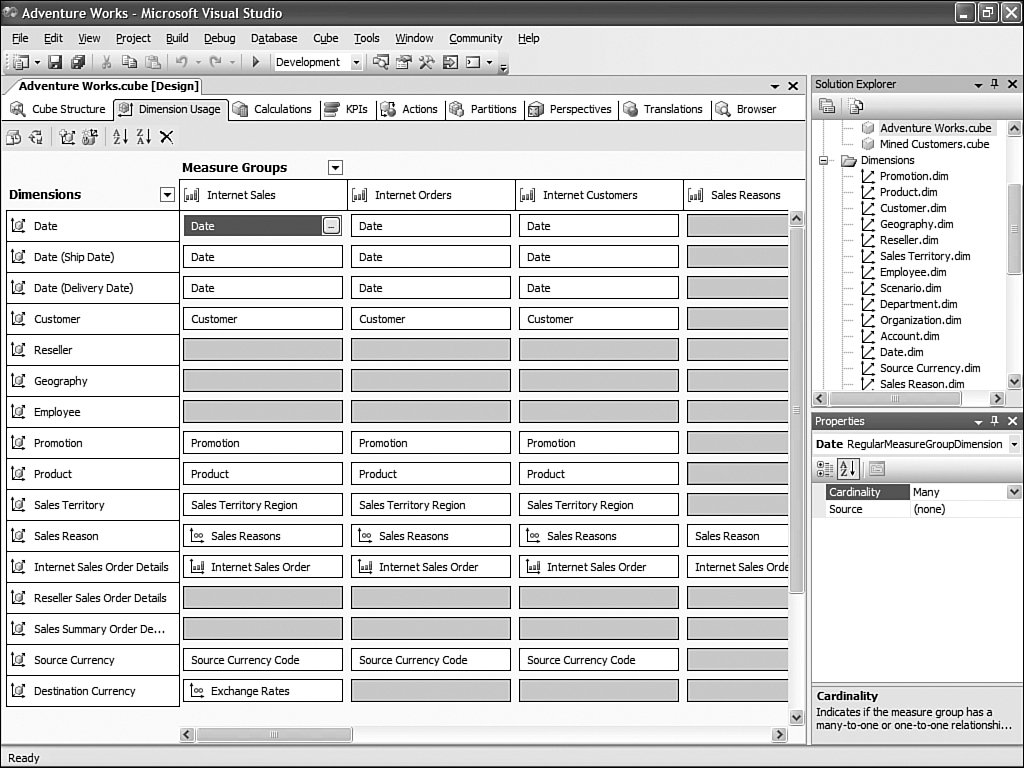Collapse the Dimensions folder in Solution Explorer
1024x768 pixels.
pyautogui.click(x=824, y=160)
